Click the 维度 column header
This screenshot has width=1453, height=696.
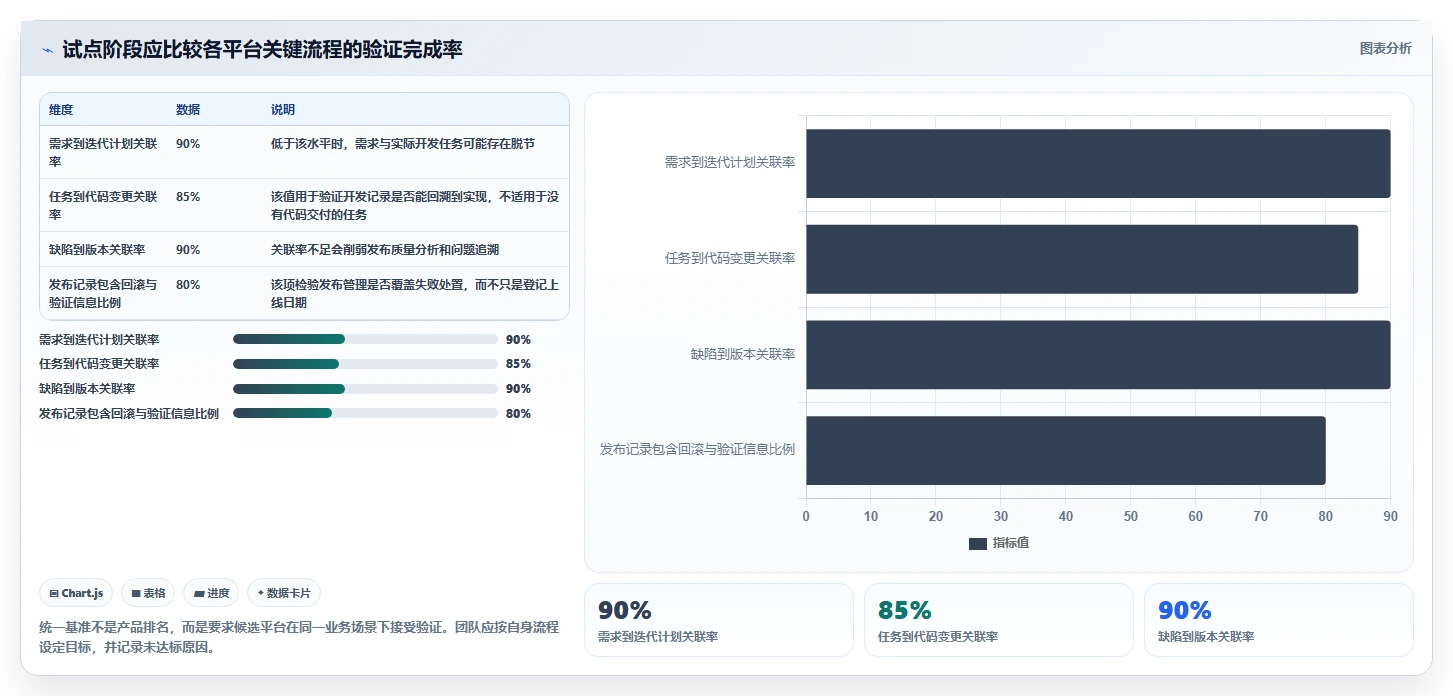[x=61, y=110]
